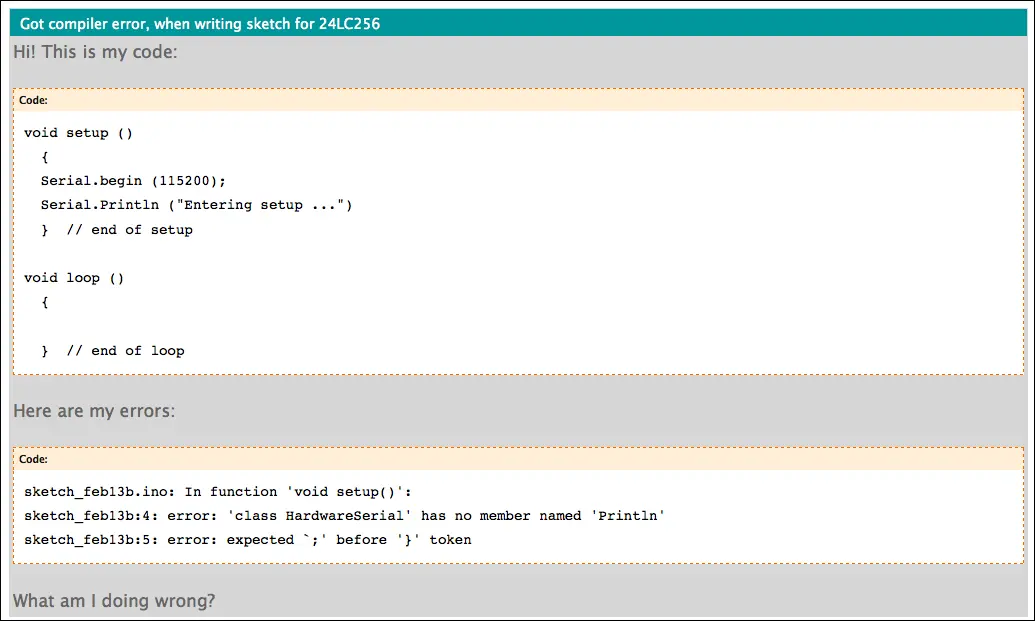
Task: Click the opening brace under void loop
Action: (x=45, y=302)
